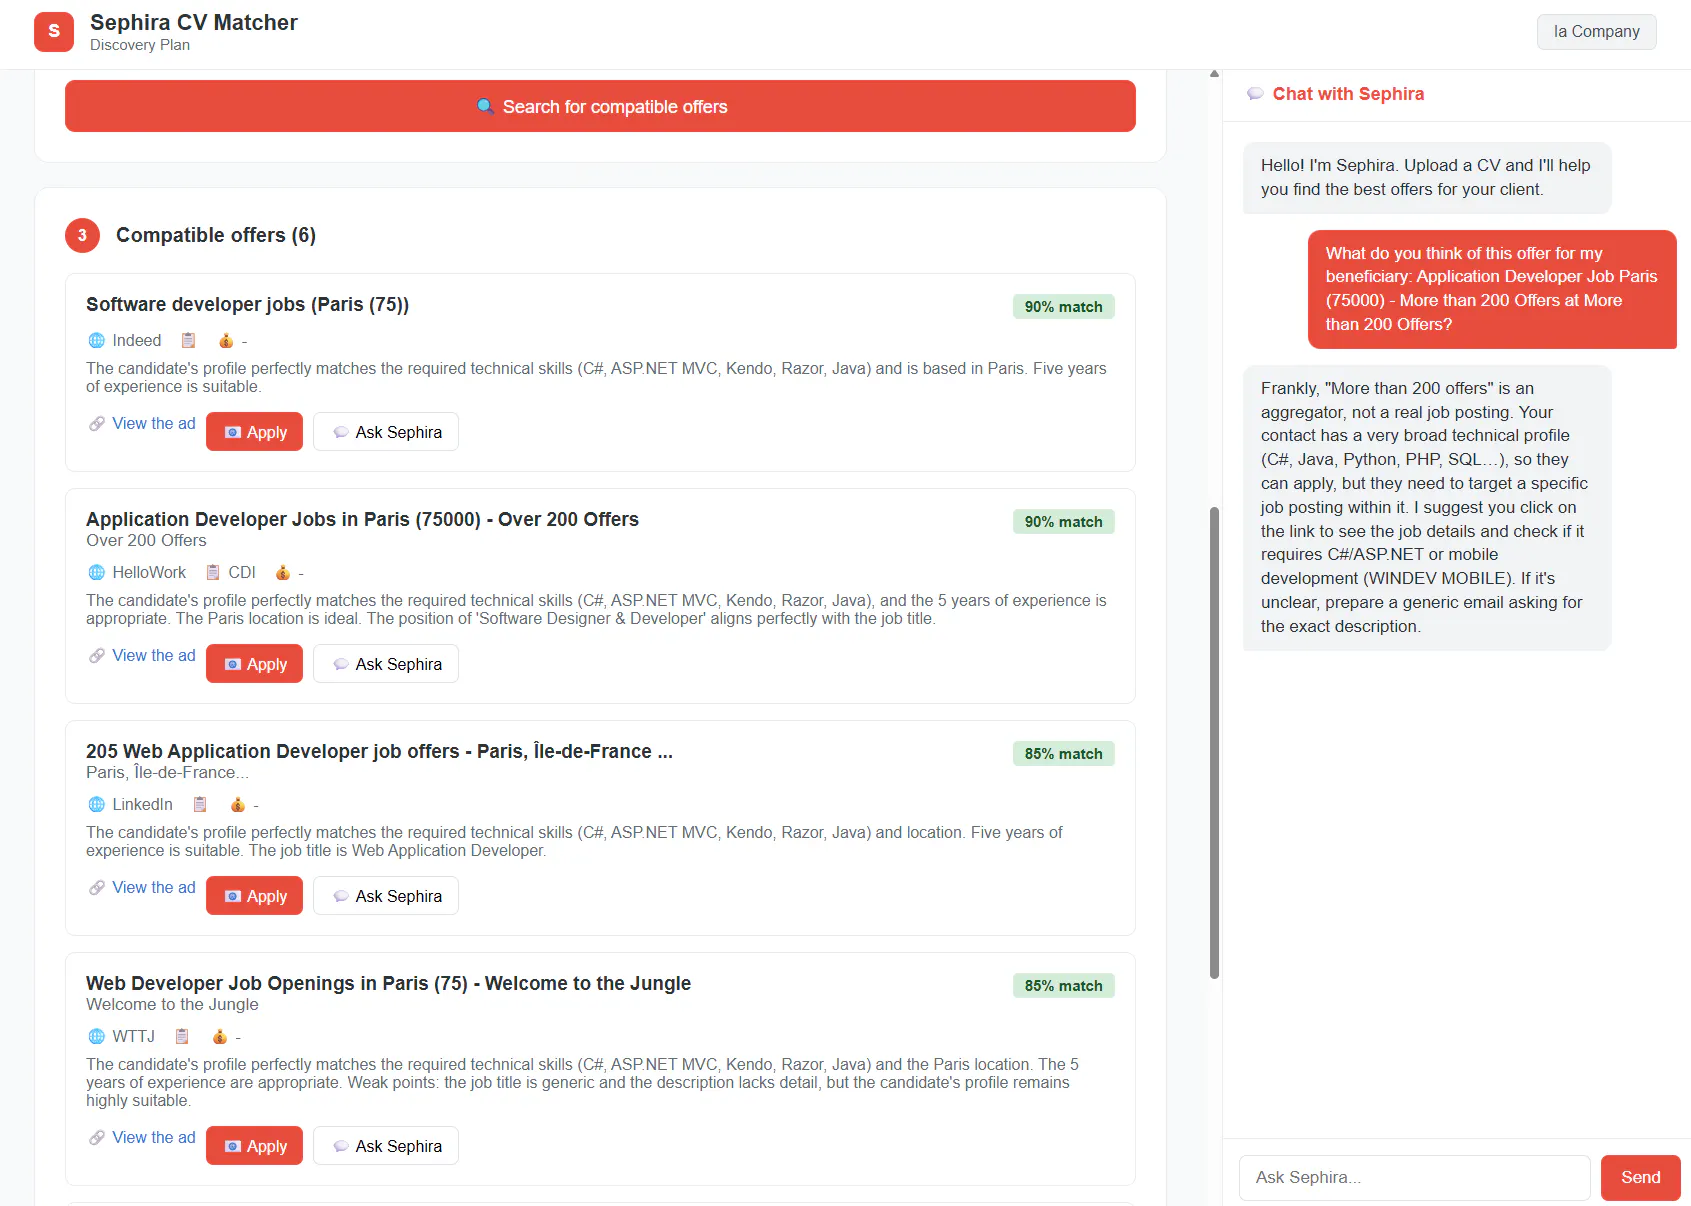
Task: Focus the Ask Sephira chat input field
Action: pos(1414,1178)
